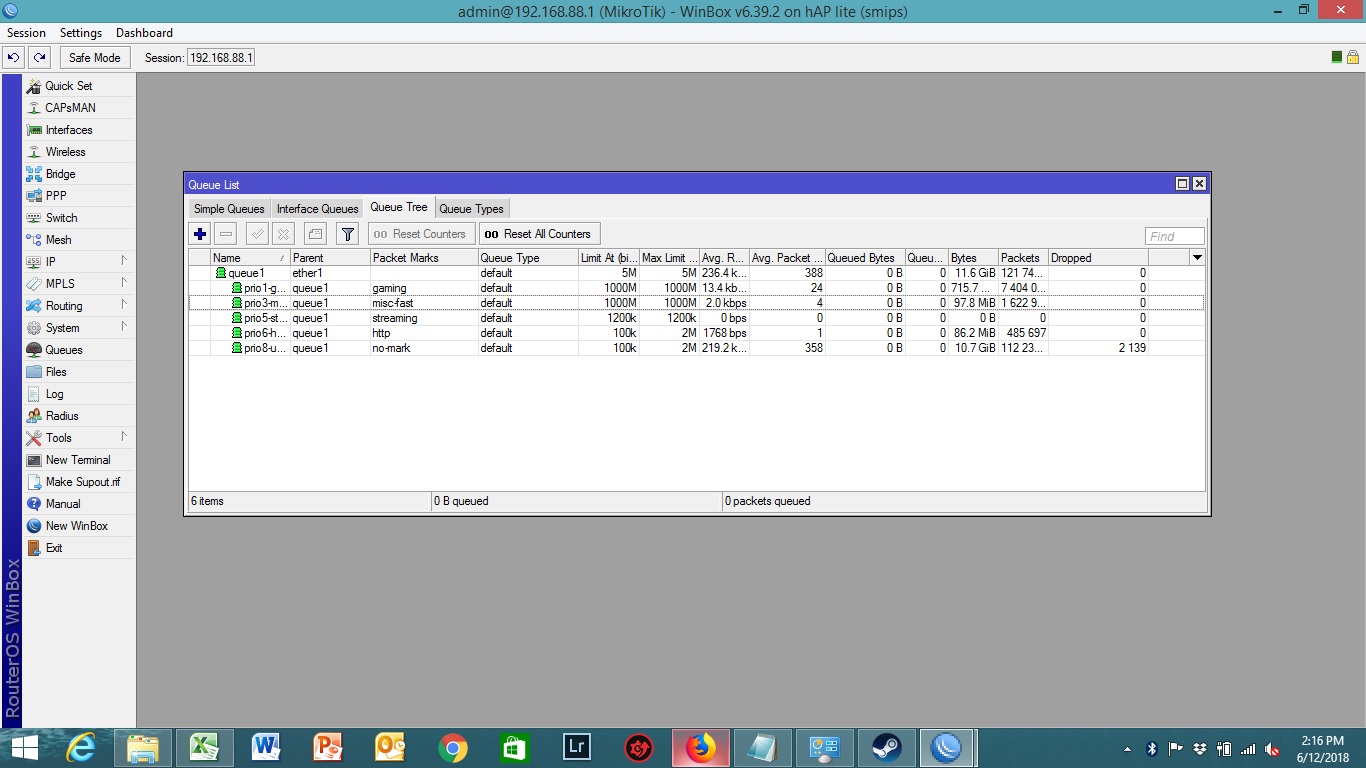1366x768 pixels.
Task: Open the Windows Start menu
Action: (24, 748)
